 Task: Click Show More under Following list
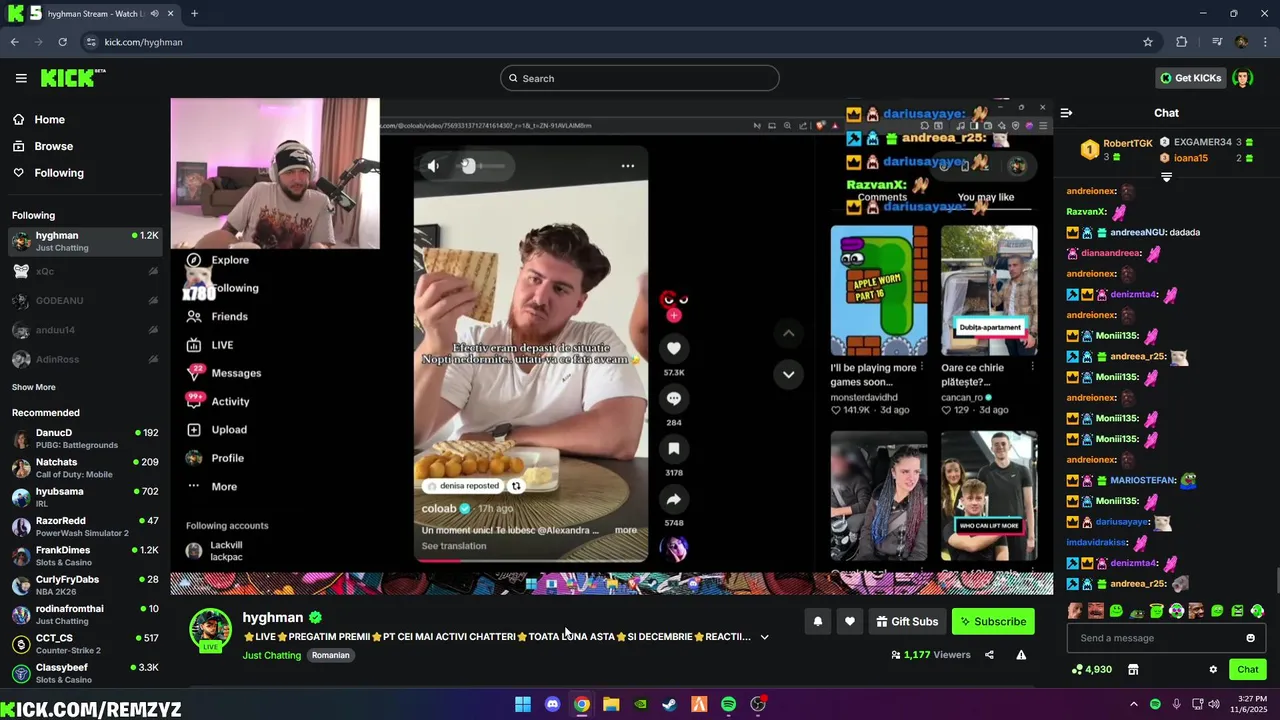[x=34, y=387]
